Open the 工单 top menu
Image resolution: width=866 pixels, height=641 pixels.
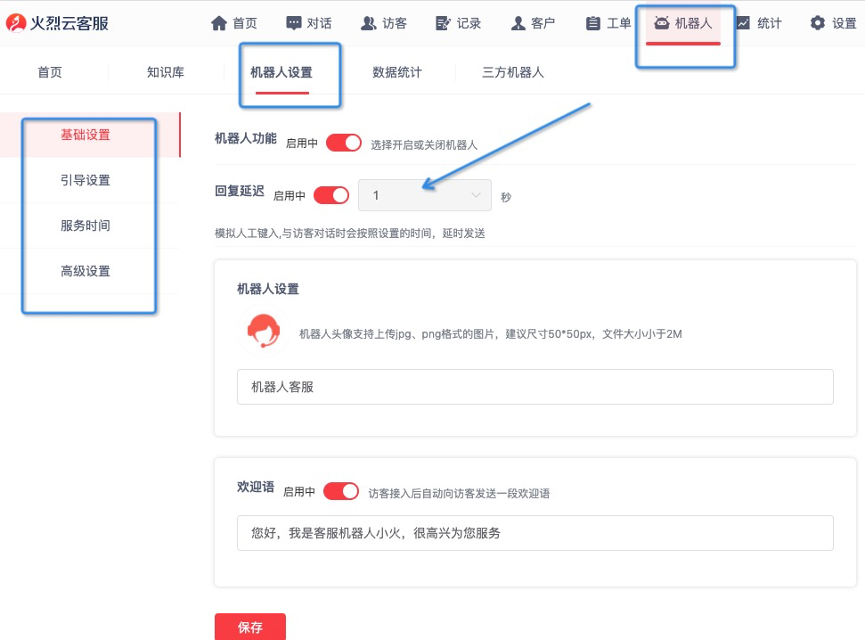coord(608,23)
